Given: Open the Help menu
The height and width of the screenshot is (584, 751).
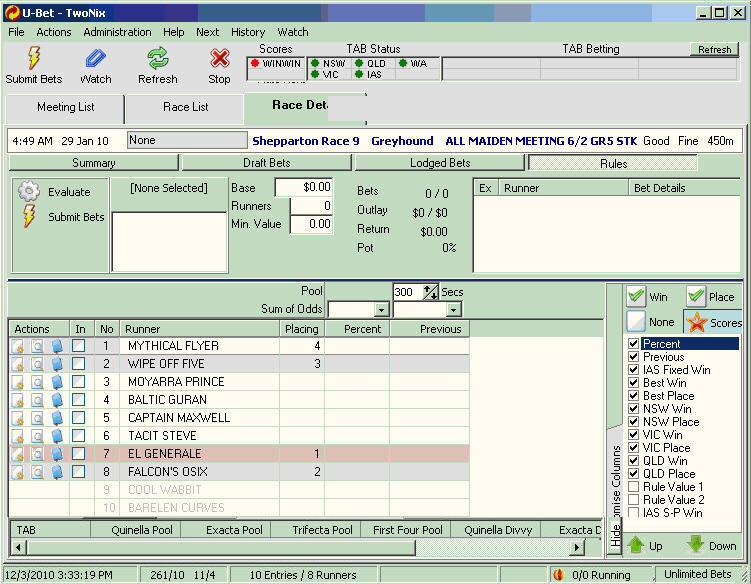Looking at the screenshot, I should tap(173, 32).
